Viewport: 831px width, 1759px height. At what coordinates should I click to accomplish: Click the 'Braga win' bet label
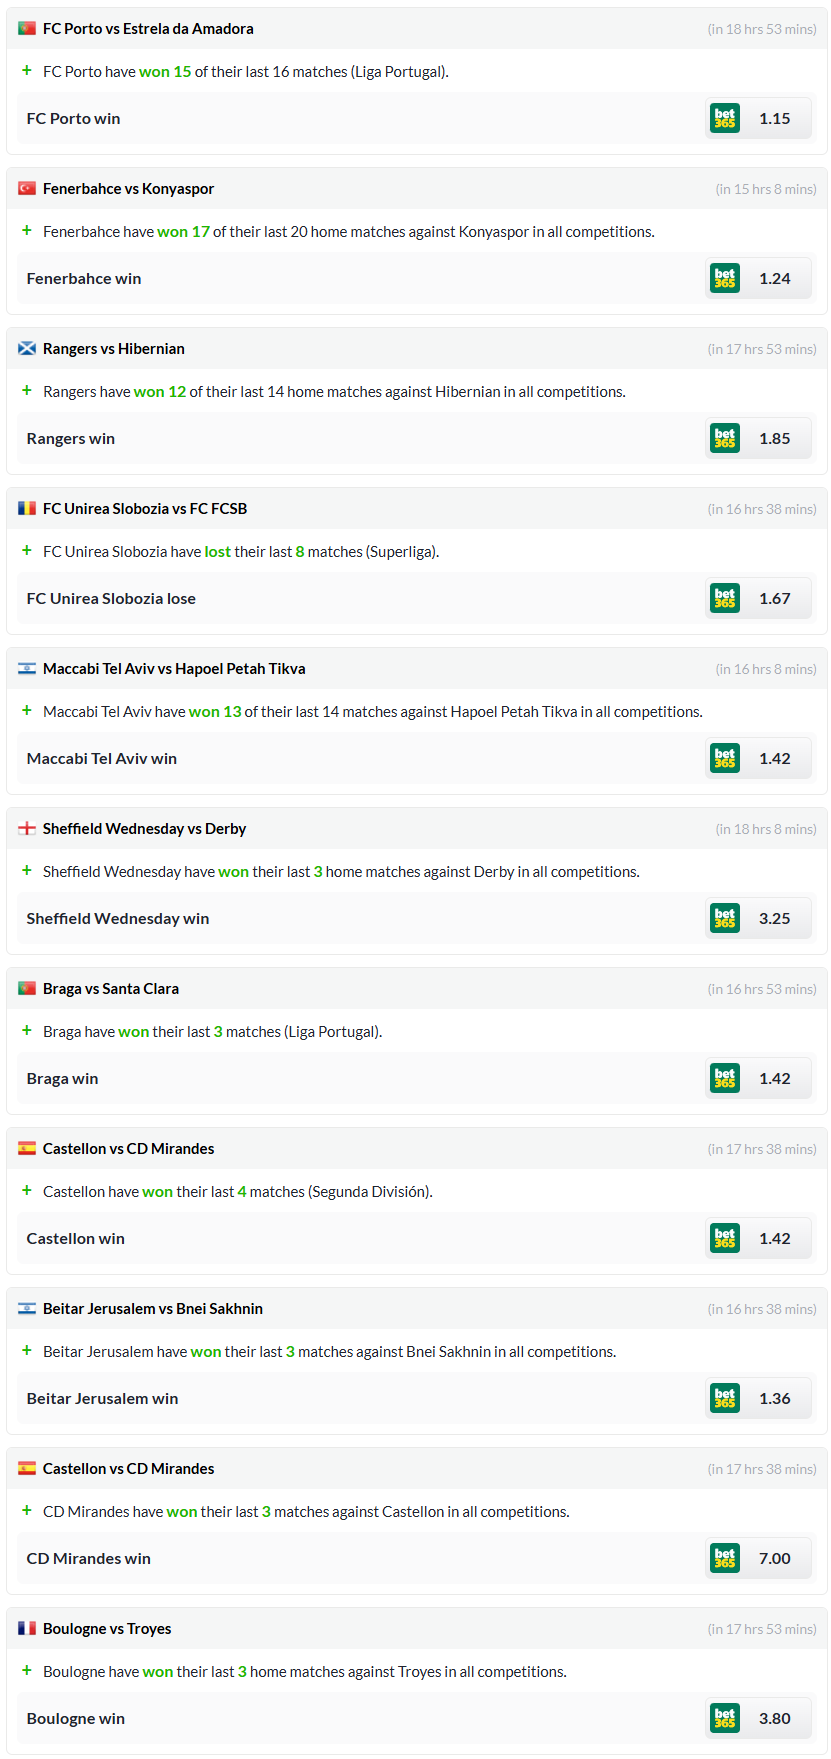pos(62,1078)
